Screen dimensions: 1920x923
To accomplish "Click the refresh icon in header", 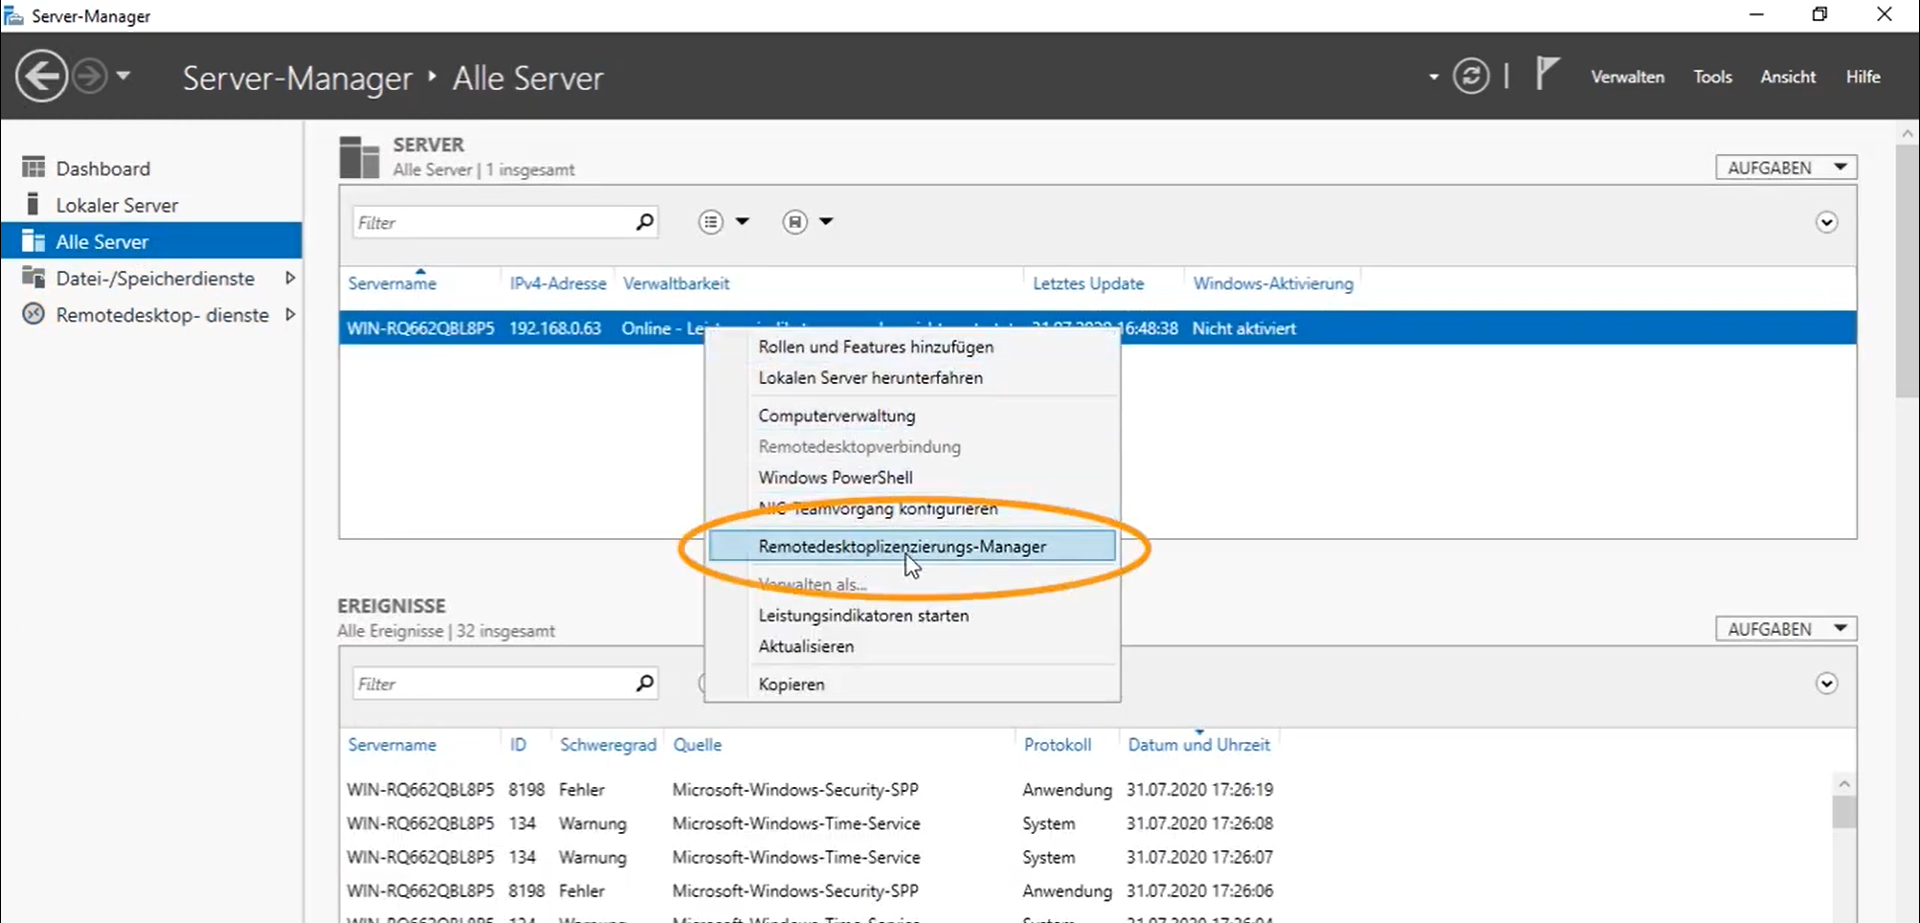I will (x=1470, y=77).
